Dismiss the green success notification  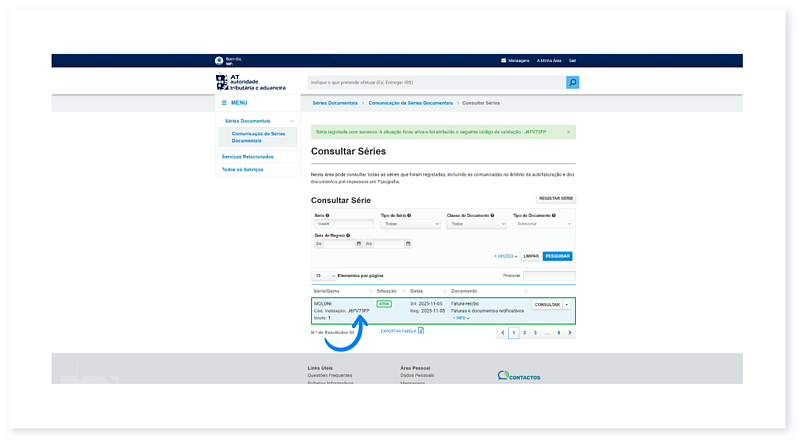pyautogui.click(x=569, y=131)
